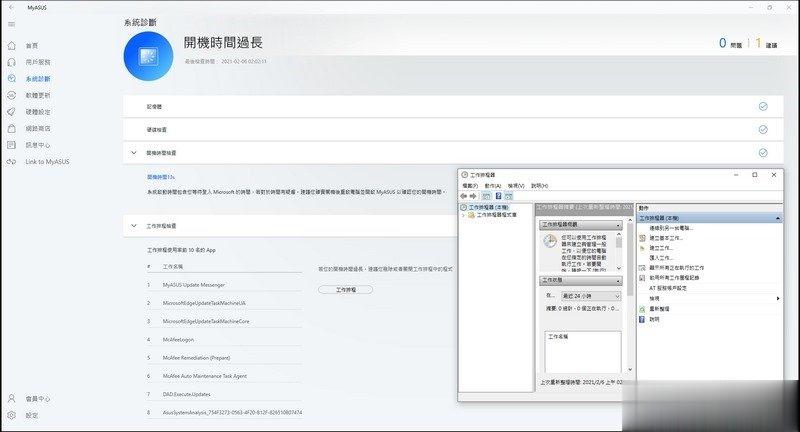Screen dimensions: 800x432
Task: Click the blue help toolbar icon
Action: [498, 196]
